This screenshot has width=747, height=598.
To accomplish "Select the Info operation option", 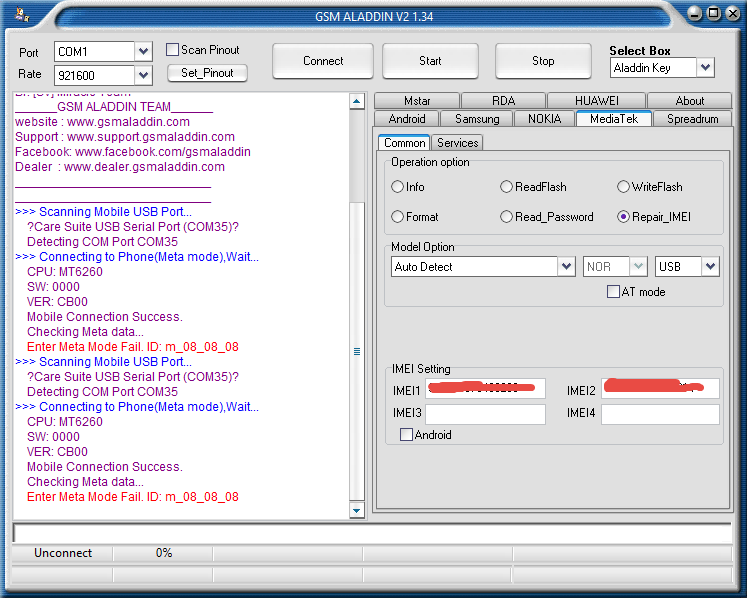I will (397, 187).
